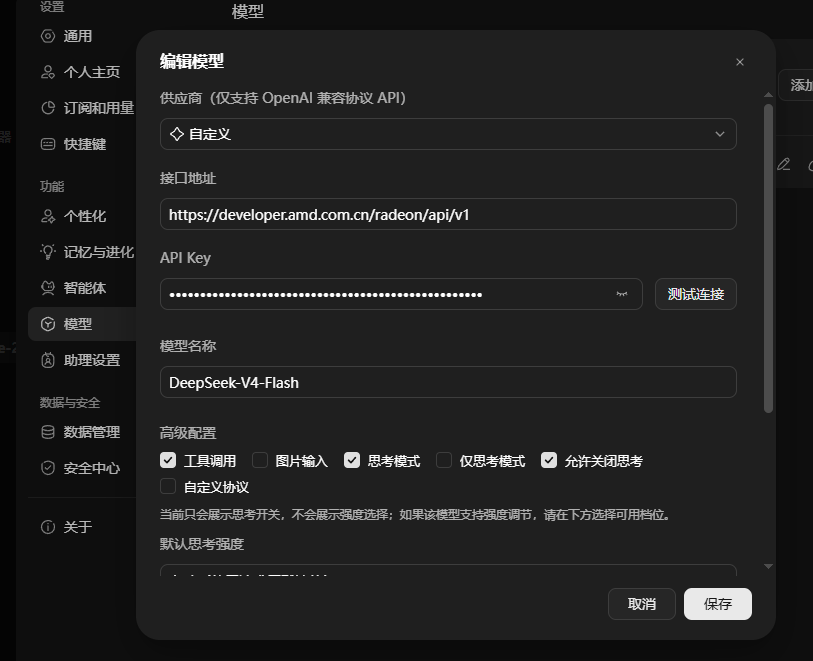813x661 pixels.
Task: Click the supplier dropdown chevron arrow
Action: [720, 134]
